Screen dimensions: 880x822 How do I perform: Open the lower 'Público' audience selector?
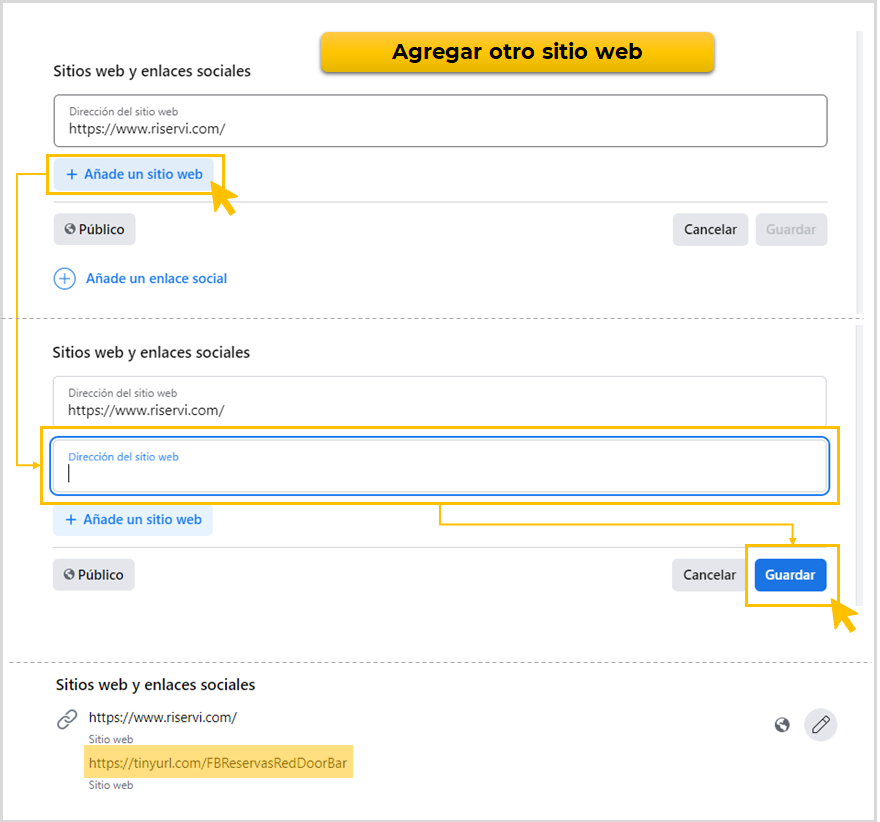point(93,575)
